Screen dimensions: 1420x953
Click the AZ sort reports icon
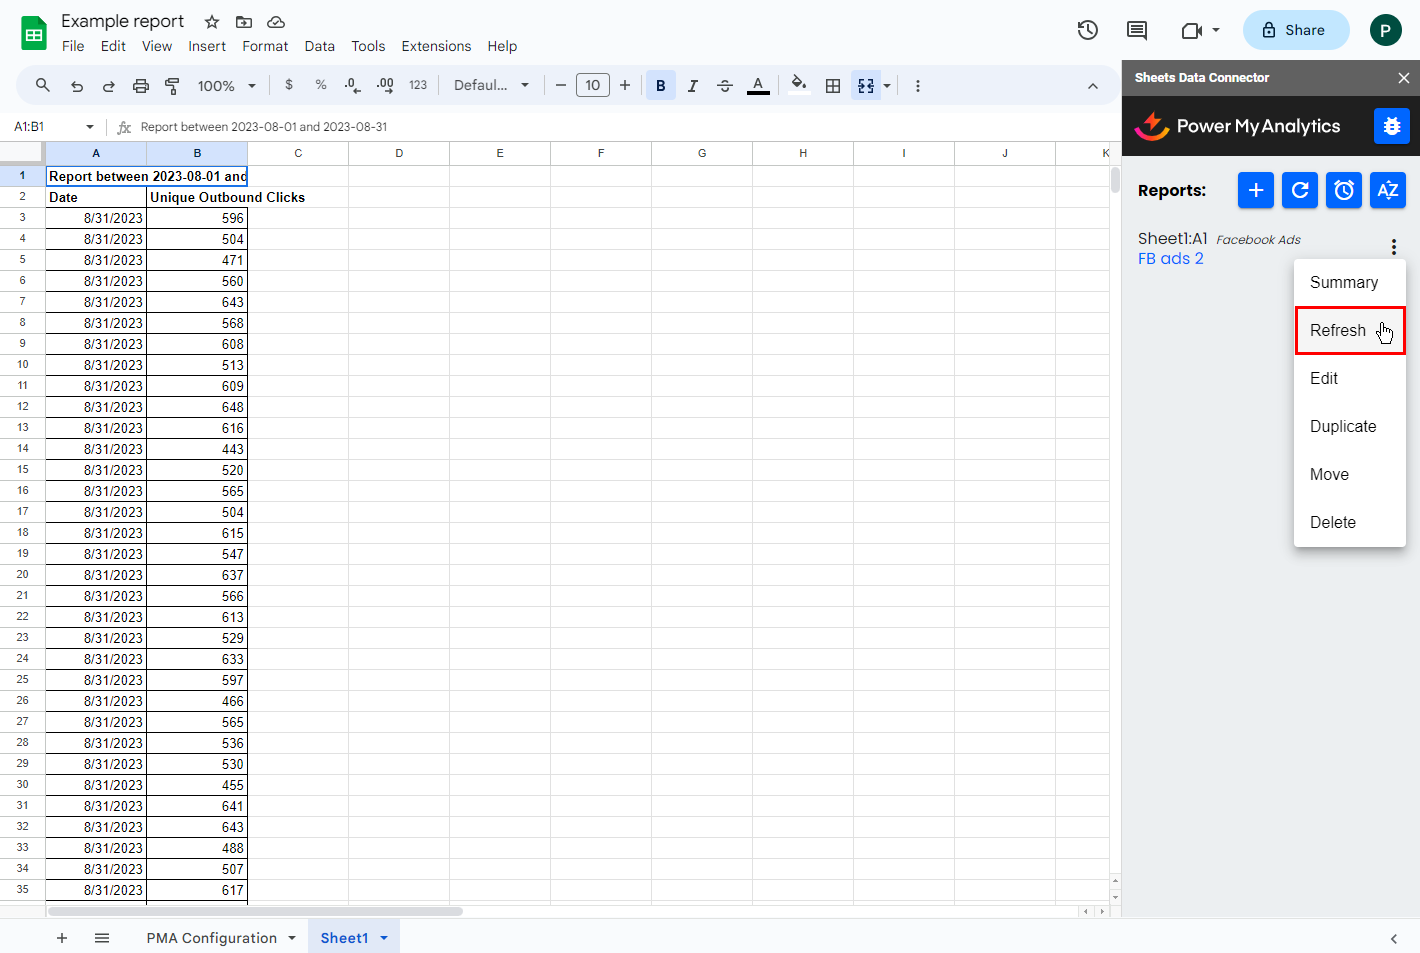[x=1387, y=190]
